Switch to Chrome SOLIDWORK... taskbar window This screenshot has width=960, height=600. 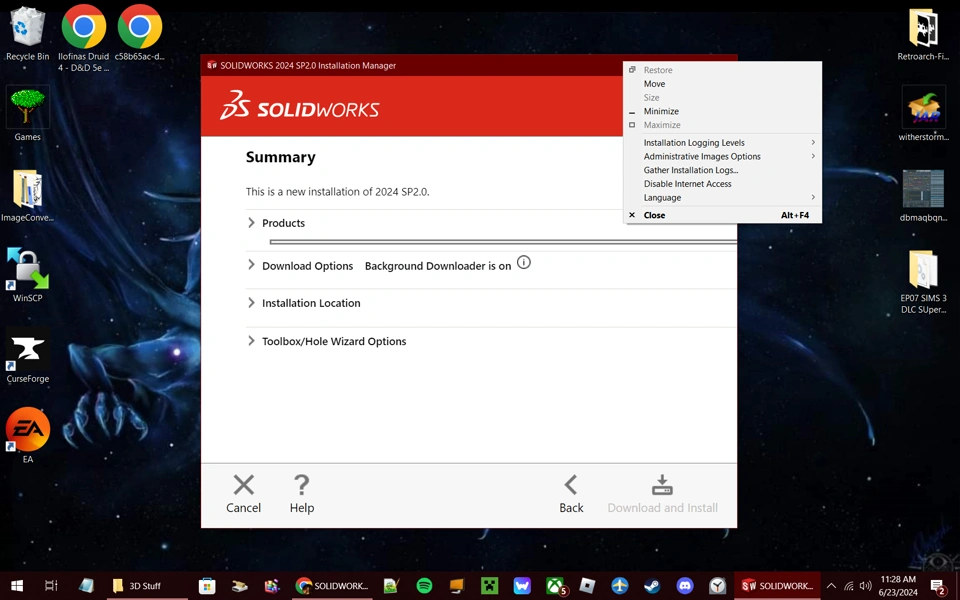coord(332,586)
